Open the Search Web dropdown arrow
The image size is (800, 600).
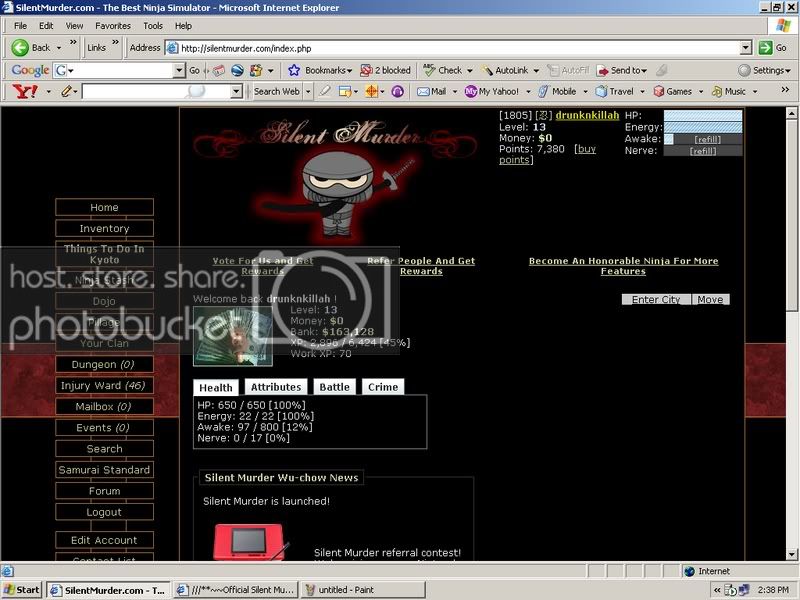[x=308, y=92]
